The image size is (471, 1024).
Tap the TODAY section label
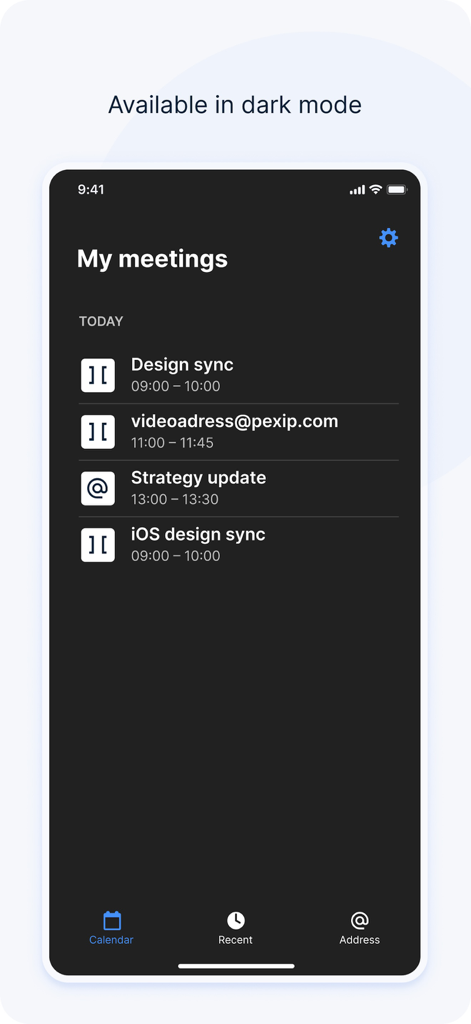tap(101, 321)
